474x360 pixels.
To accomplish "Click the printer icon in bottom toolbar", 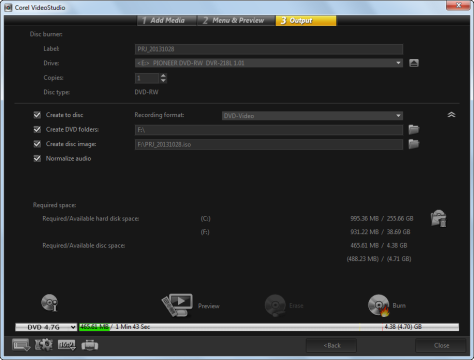I will (x=90, y=345).
